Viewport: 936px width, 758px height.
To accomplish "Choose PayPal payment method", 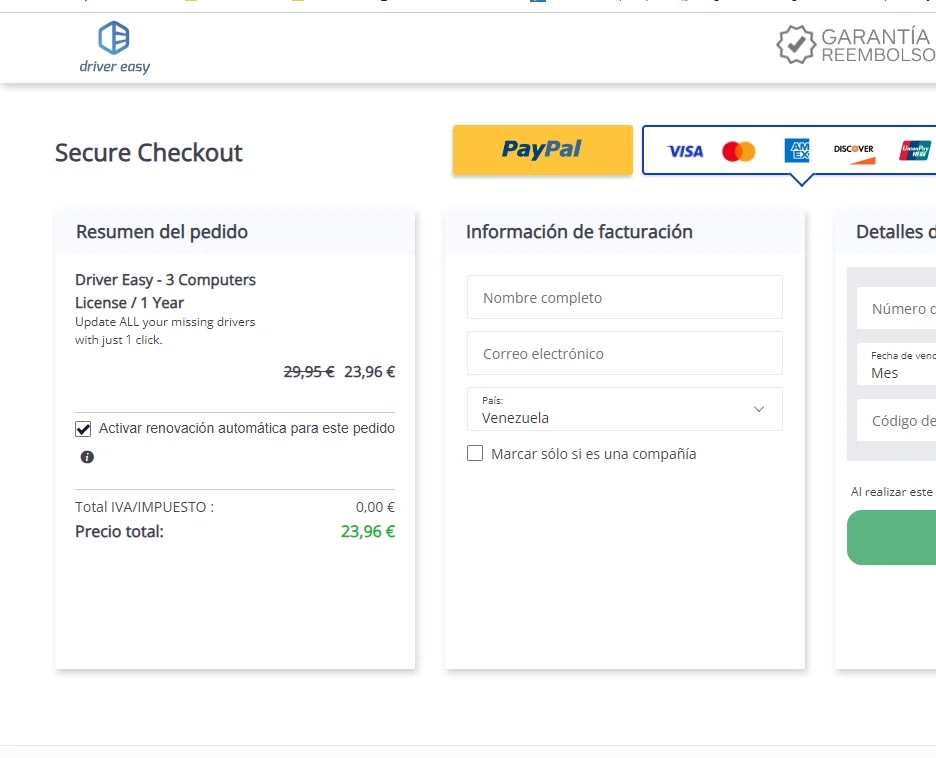I will click(x=543, y=150).
